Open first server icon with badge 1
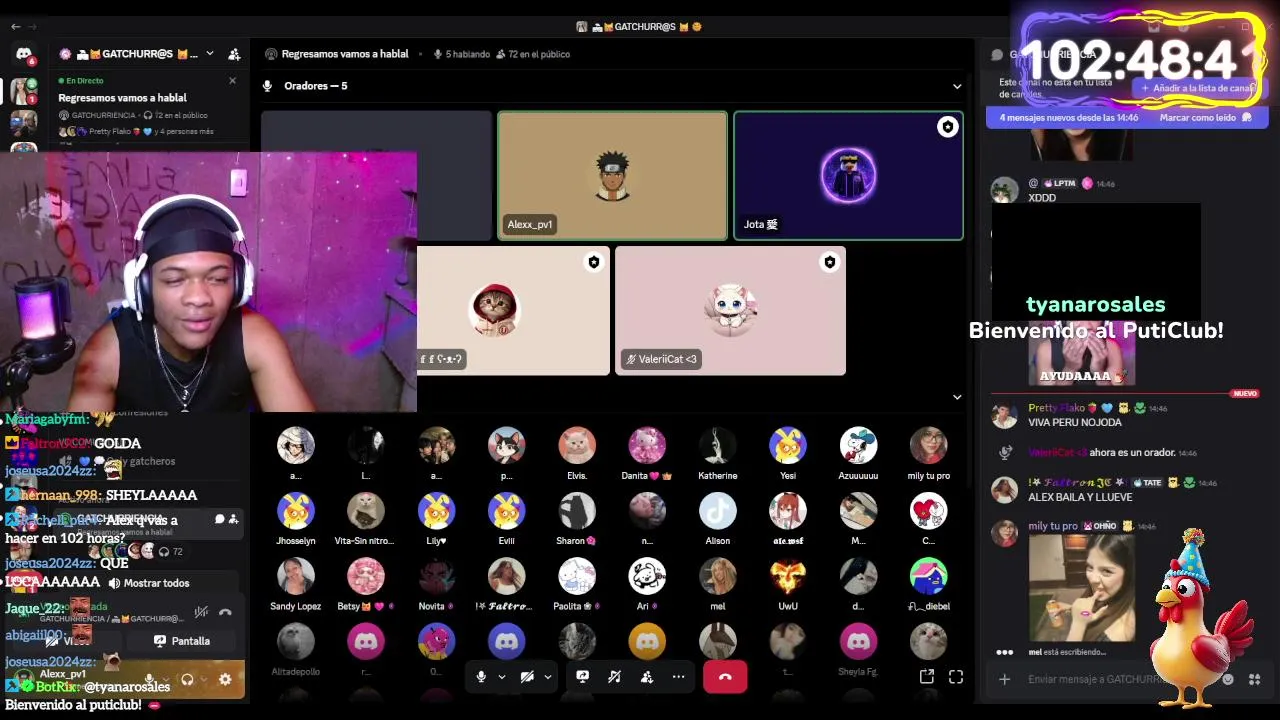The height and width of the screenshot is (720, 1280). [x=24, y=91]
